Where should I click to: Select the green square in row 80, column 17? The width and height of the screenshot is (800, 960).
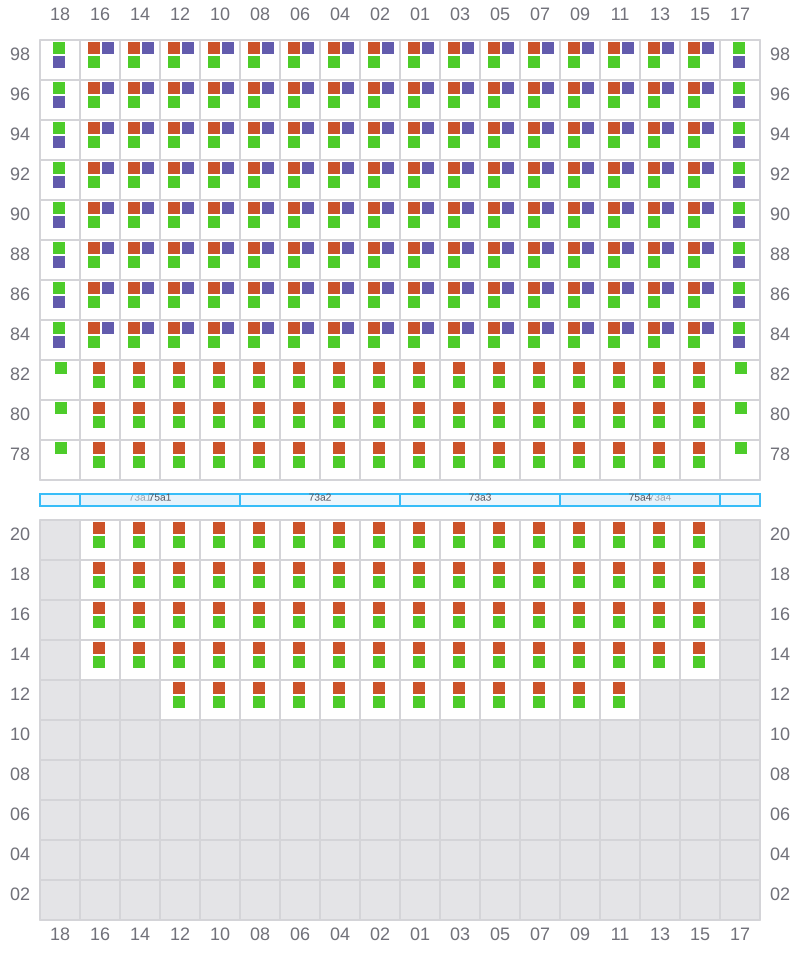pyautogui.click(x=741, y=408)
